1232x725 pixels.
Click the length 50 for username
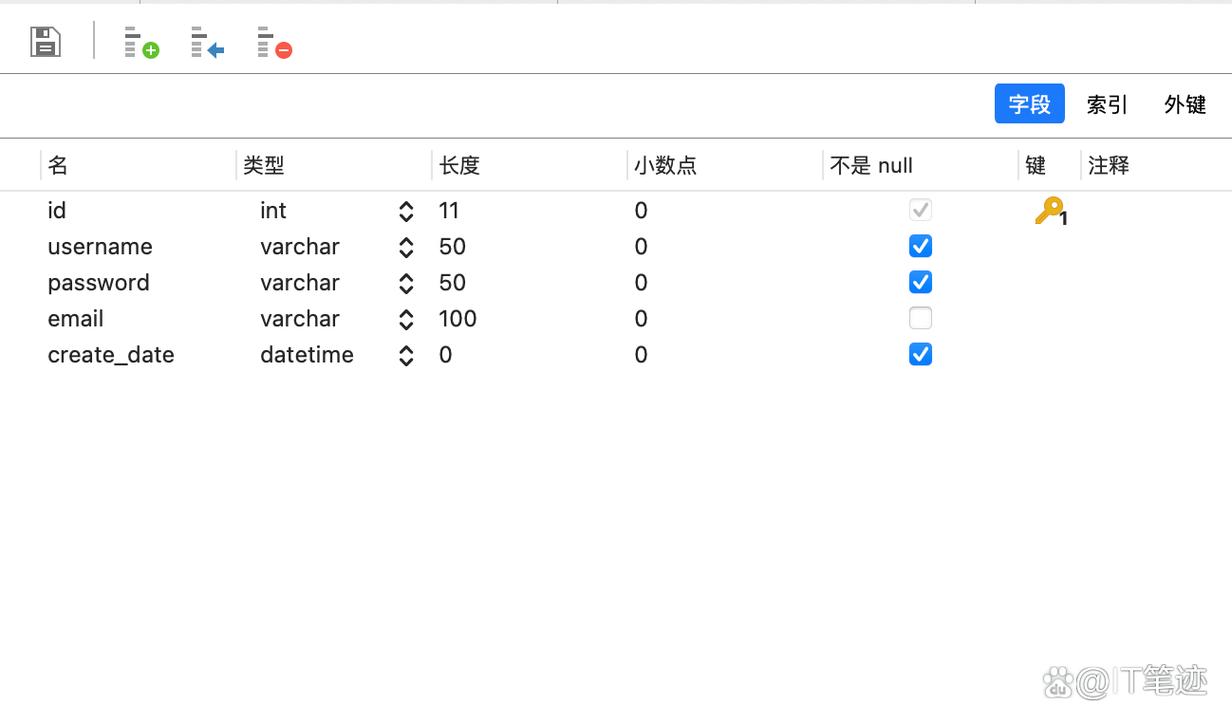[x=453, y=246]
